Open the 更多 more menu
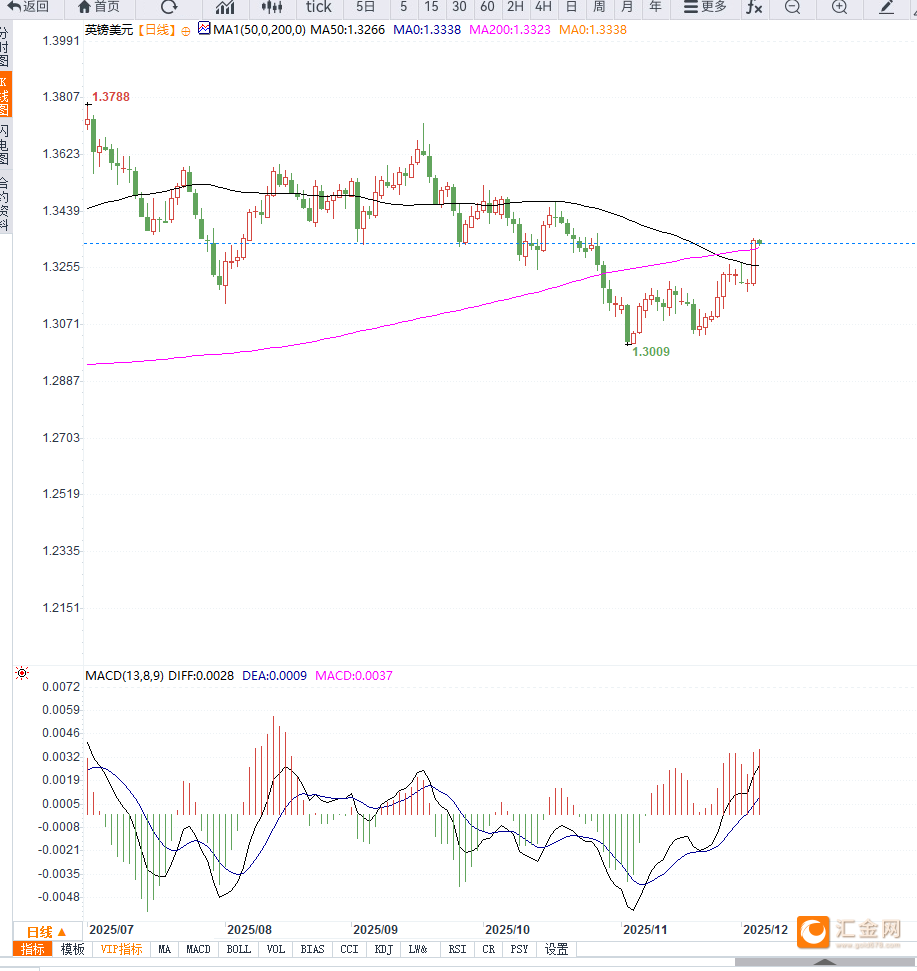Image resolution: width=917 pixels, height=971 pixels. pyautogui.click(x=705, y=7)
